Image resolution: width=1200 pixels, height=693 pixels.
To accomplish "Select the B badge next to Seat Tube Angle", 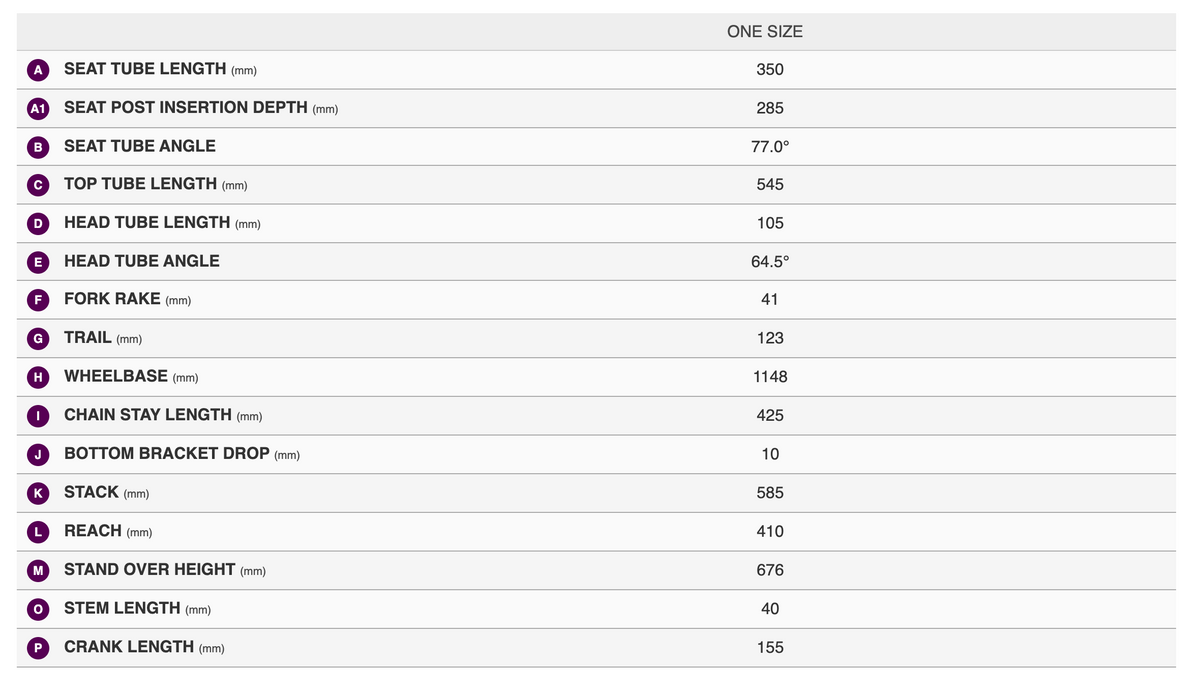I will 38,147.
